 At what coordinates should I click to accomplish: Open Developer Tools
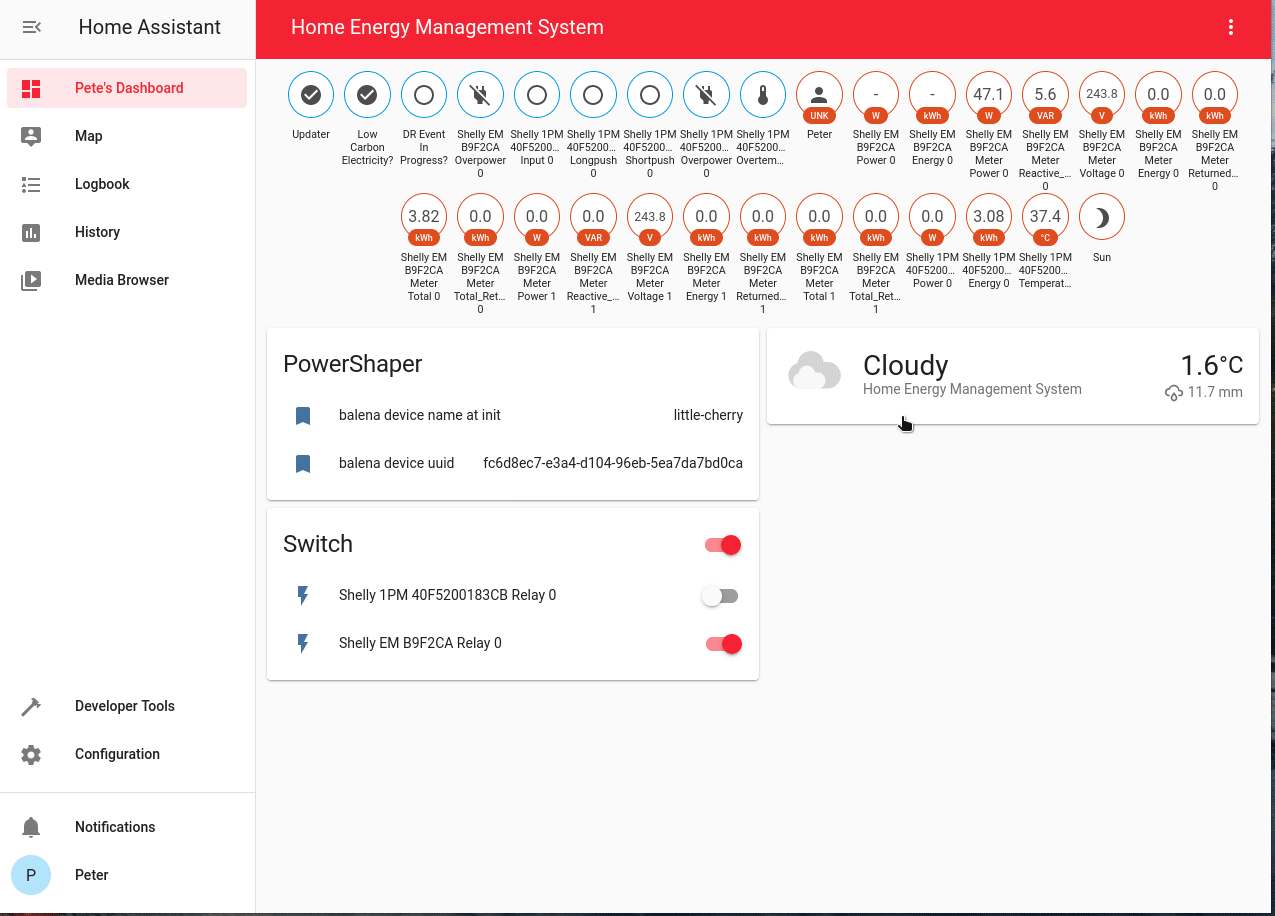click(127, 706)
